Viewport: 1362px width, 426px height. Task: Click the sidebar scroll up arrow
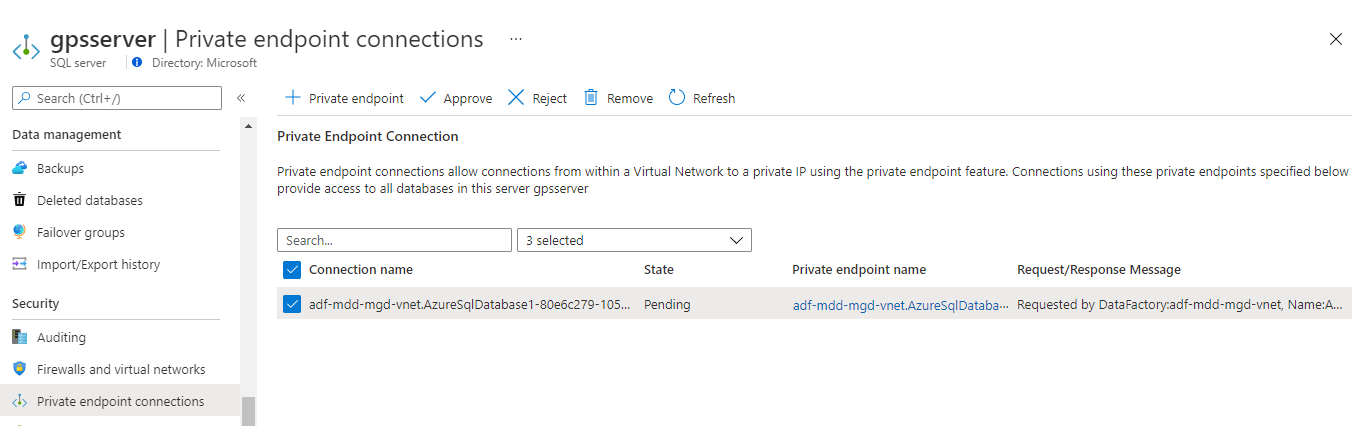point(249,126)
